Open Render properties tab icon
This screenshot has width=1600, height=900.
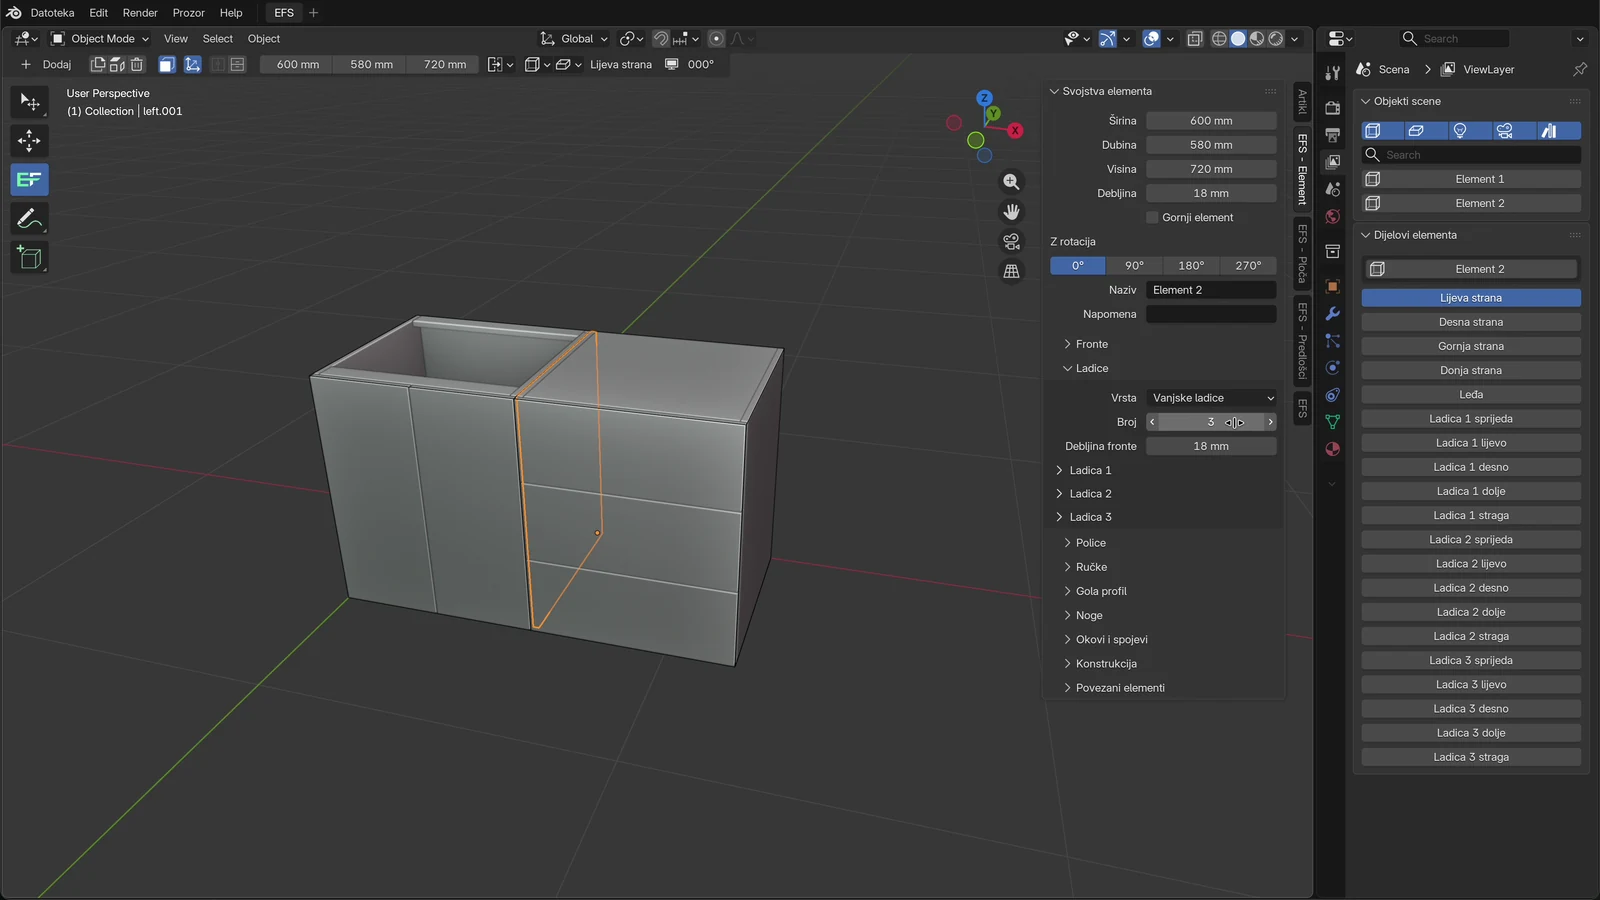point(1332,108)
